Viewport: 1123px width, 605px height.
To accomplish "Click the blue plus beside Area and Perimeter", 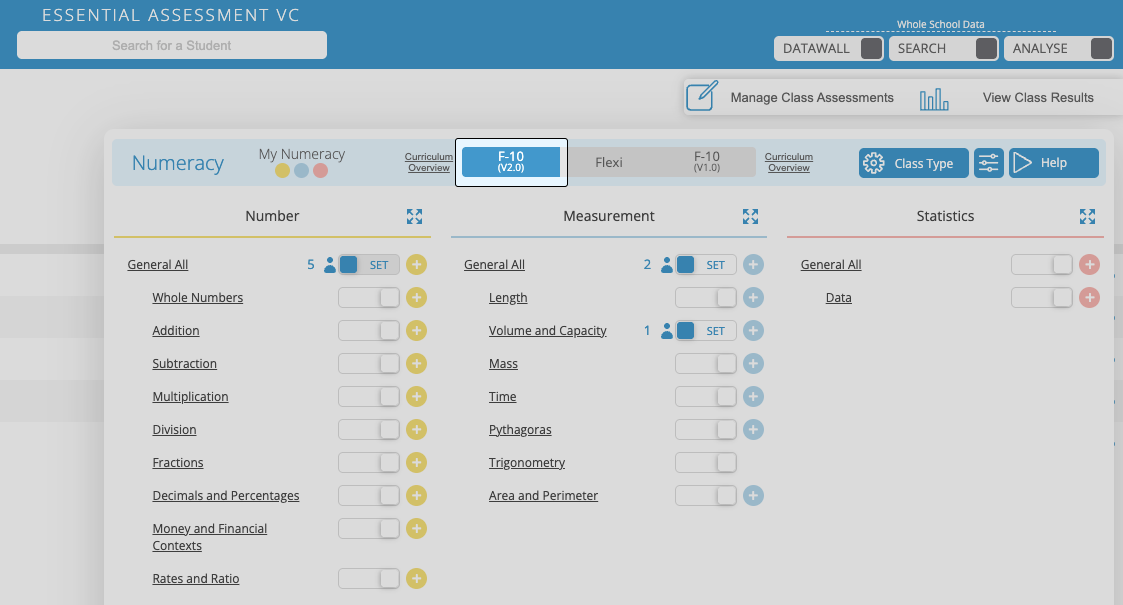I will click(753, 495).
